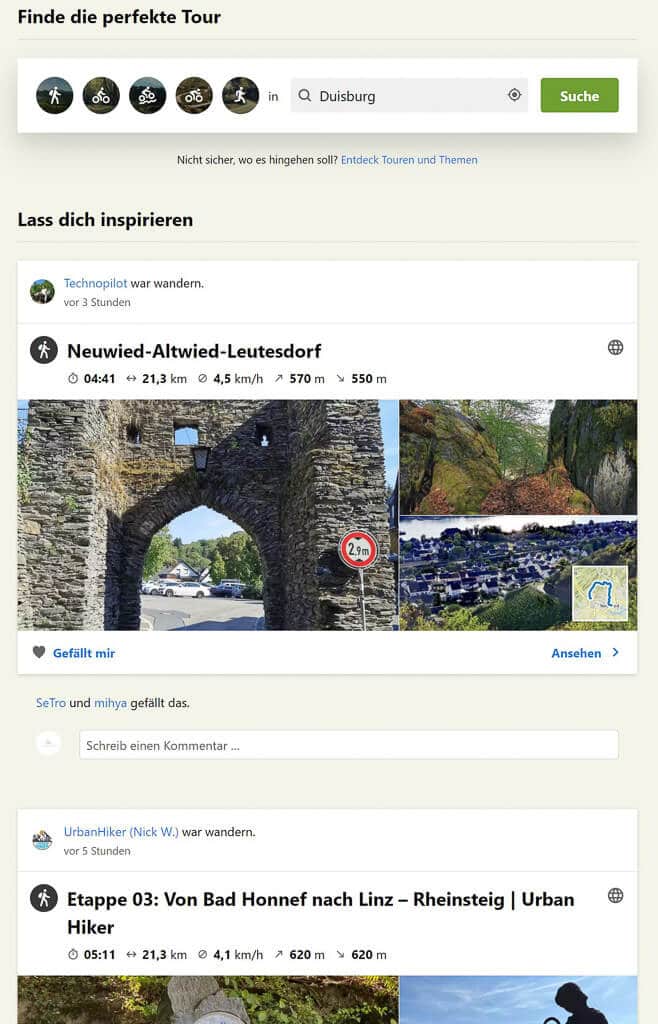Expand the chevron next to Ansehen
658x1024 pixels.
(x=617, y=652)
